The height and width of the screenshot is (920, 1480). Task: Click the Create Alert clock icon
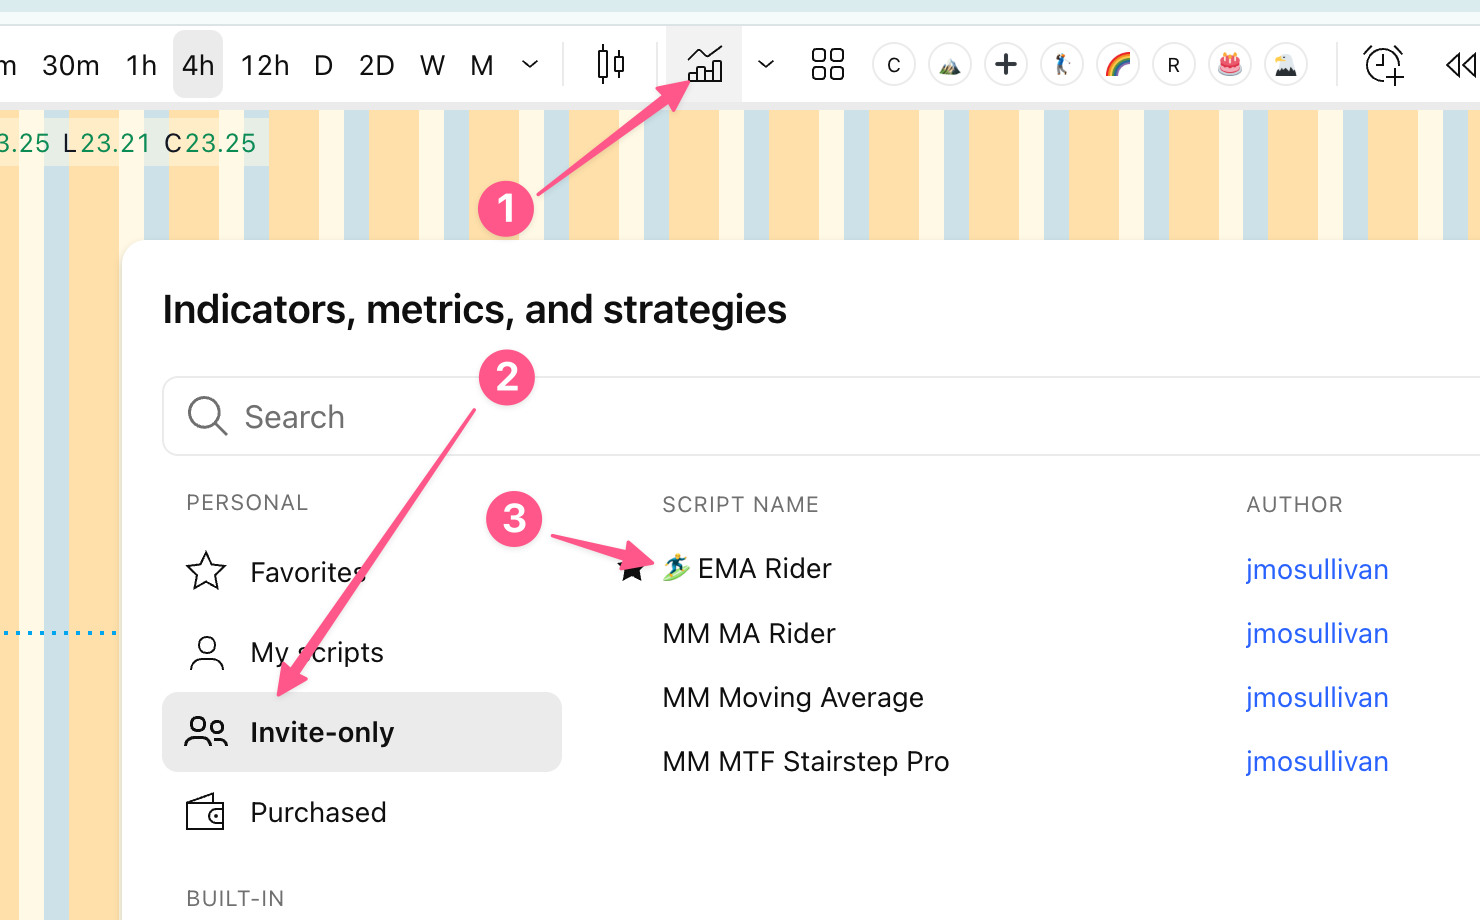1384,65
